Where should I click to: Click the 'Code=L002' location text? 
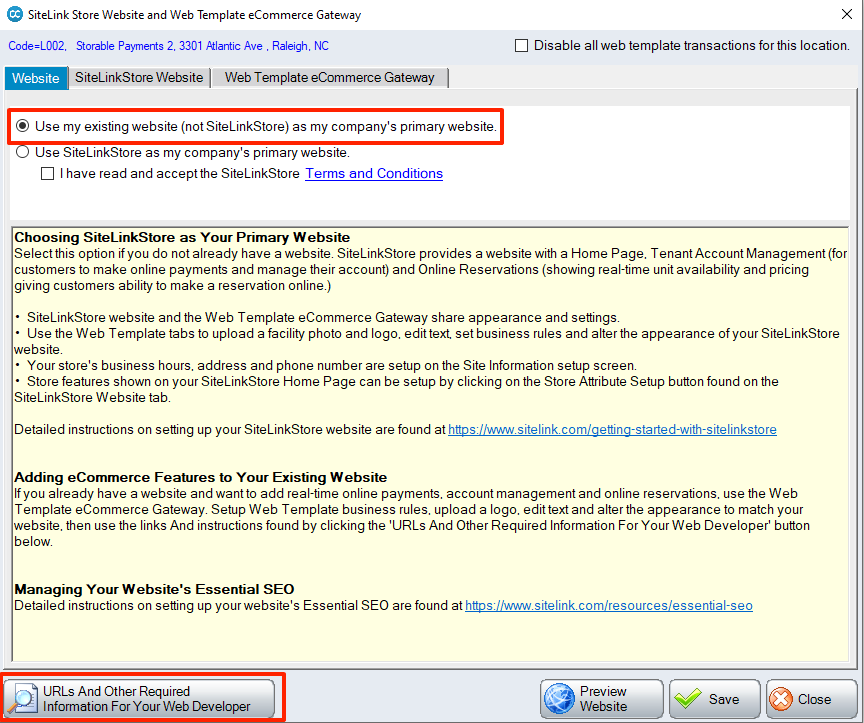click(x=37, y=46)
